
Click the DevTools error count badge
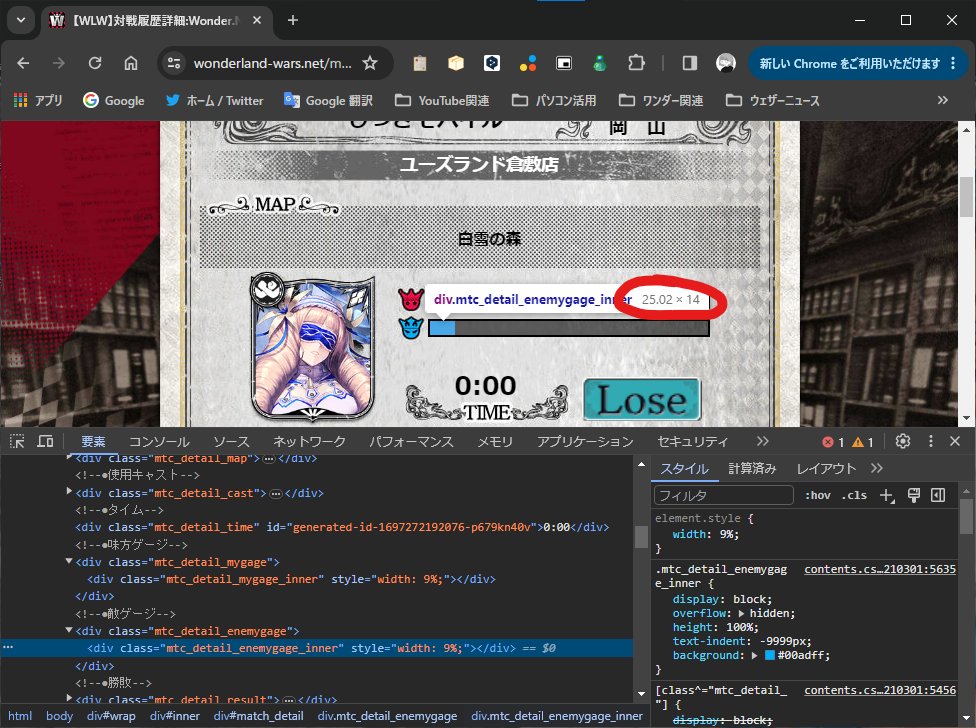[833, 442]
